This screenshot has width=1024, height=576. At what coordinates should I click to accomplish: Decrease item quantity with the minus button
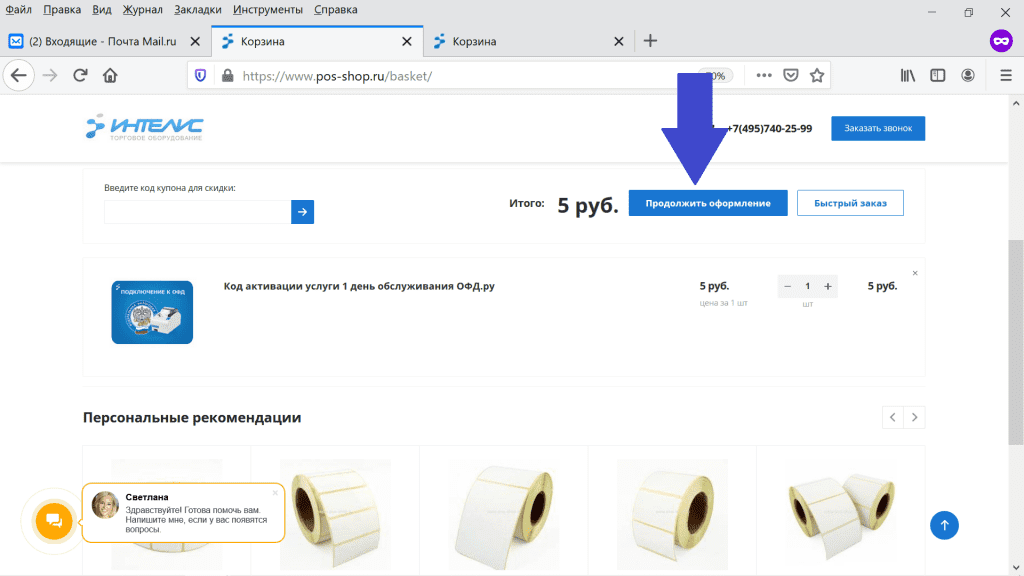tap(787, 286)
